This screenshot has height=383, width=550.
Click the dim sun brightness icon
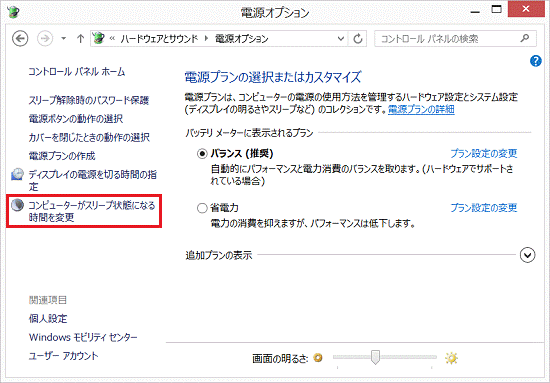coord(318,358)
